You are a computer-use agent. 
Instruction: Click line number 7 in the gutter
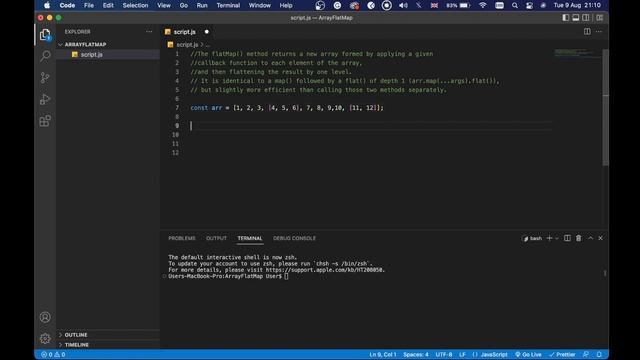click(177, 108)
